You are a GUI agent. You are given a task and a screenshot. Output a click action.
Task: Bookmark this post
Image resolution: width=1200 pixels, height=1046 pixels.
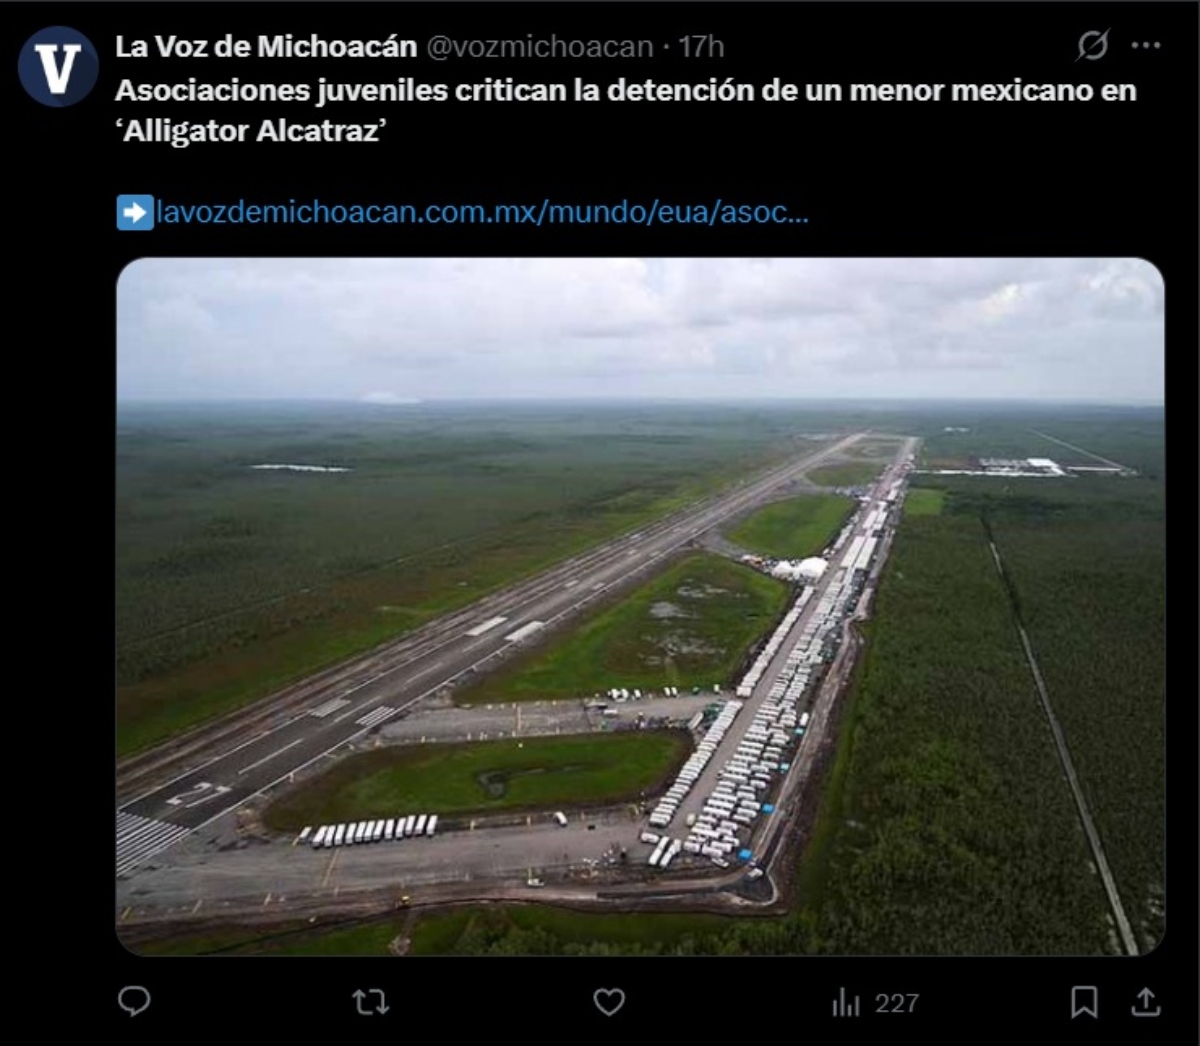tap(1084, 1002)
